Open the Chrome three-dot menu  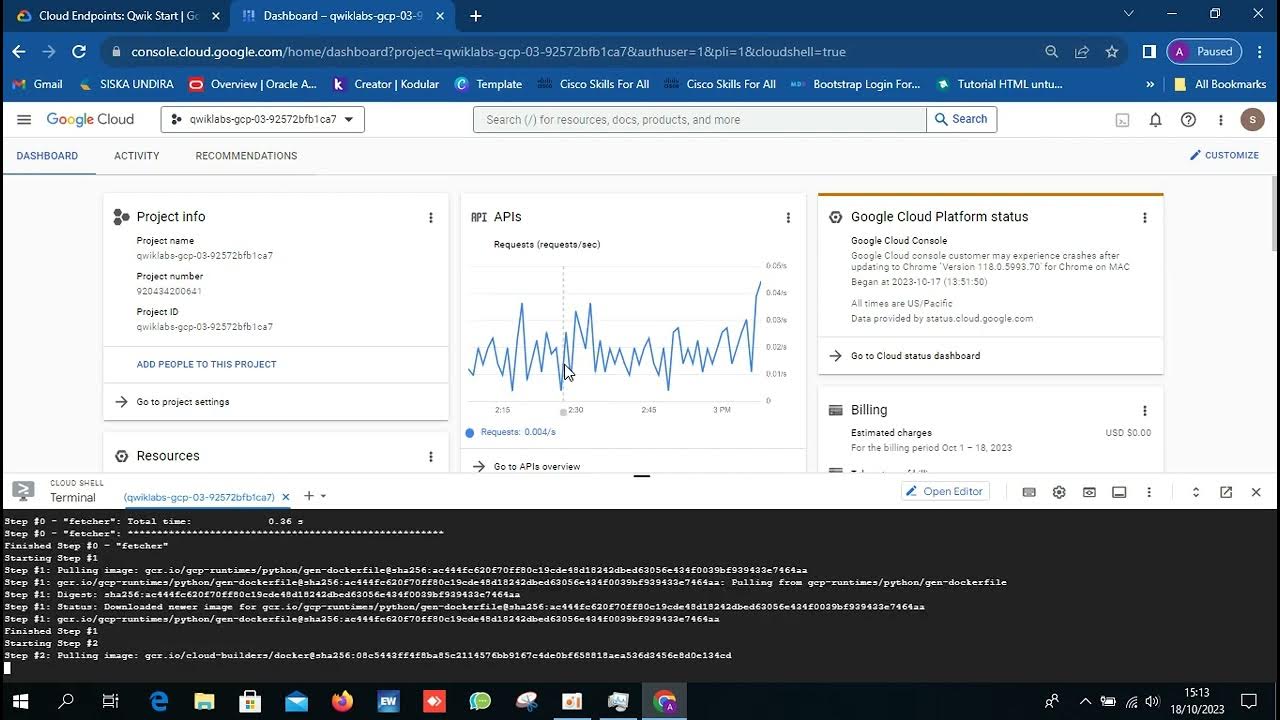point(1259,52)
